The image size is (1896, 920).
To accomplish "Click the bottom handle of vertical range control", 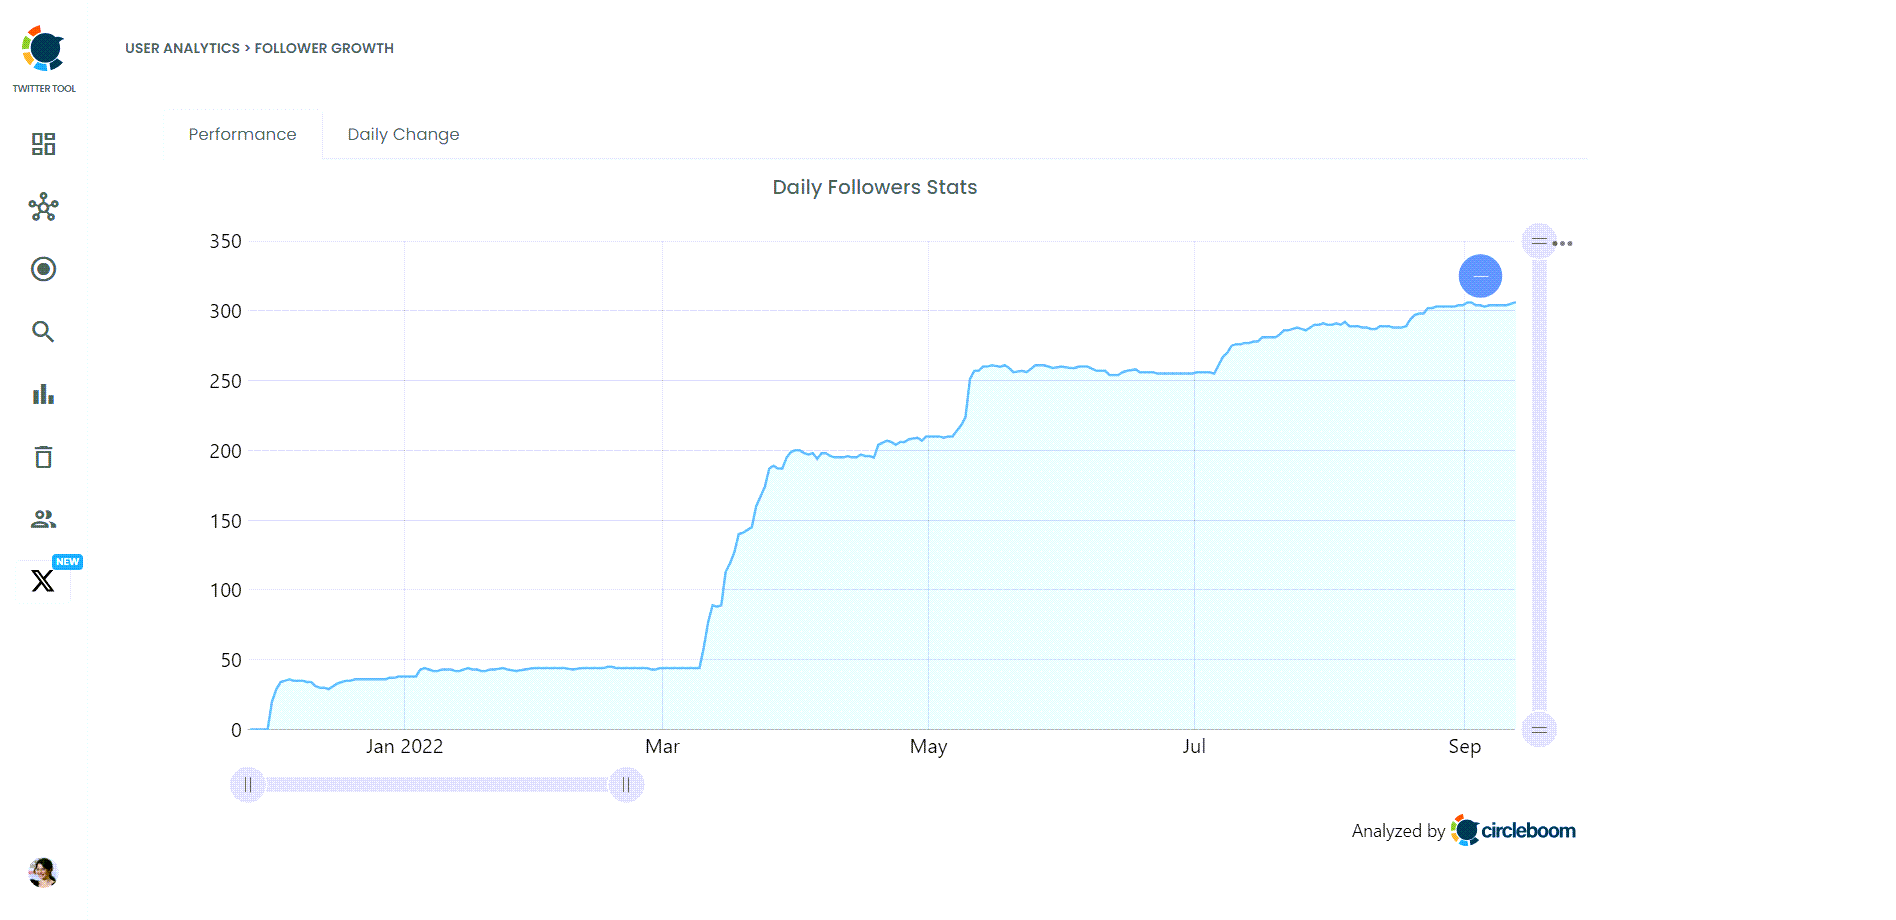I will (1538, 729).
